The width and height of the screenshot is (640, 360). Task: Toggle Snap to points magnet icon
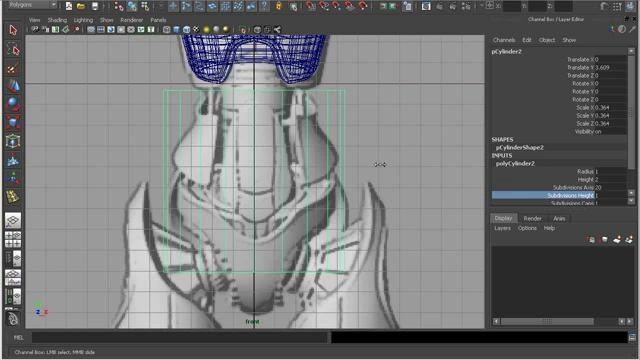click(x=336, y=6)
